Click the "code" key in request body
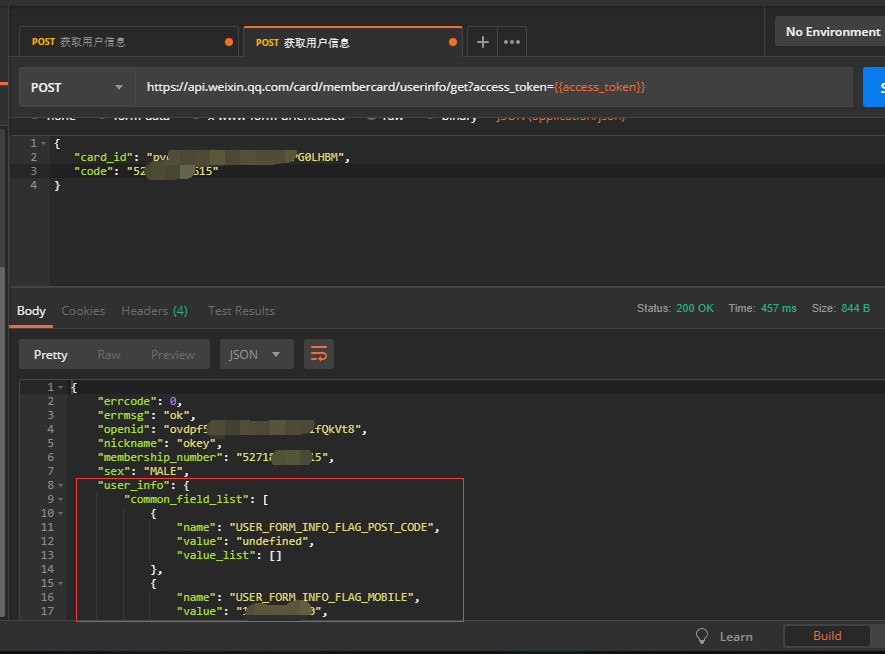Screen dimensions: 885x654 pyautogui.click(x=93, y=172)
